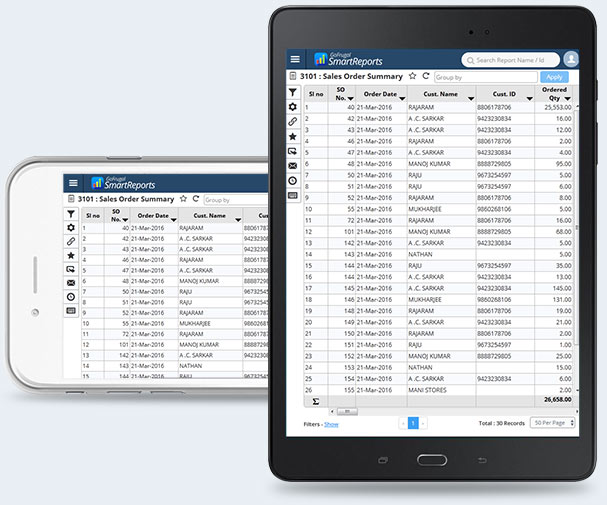Click the Search Report Name / Id field

[510, 60]
